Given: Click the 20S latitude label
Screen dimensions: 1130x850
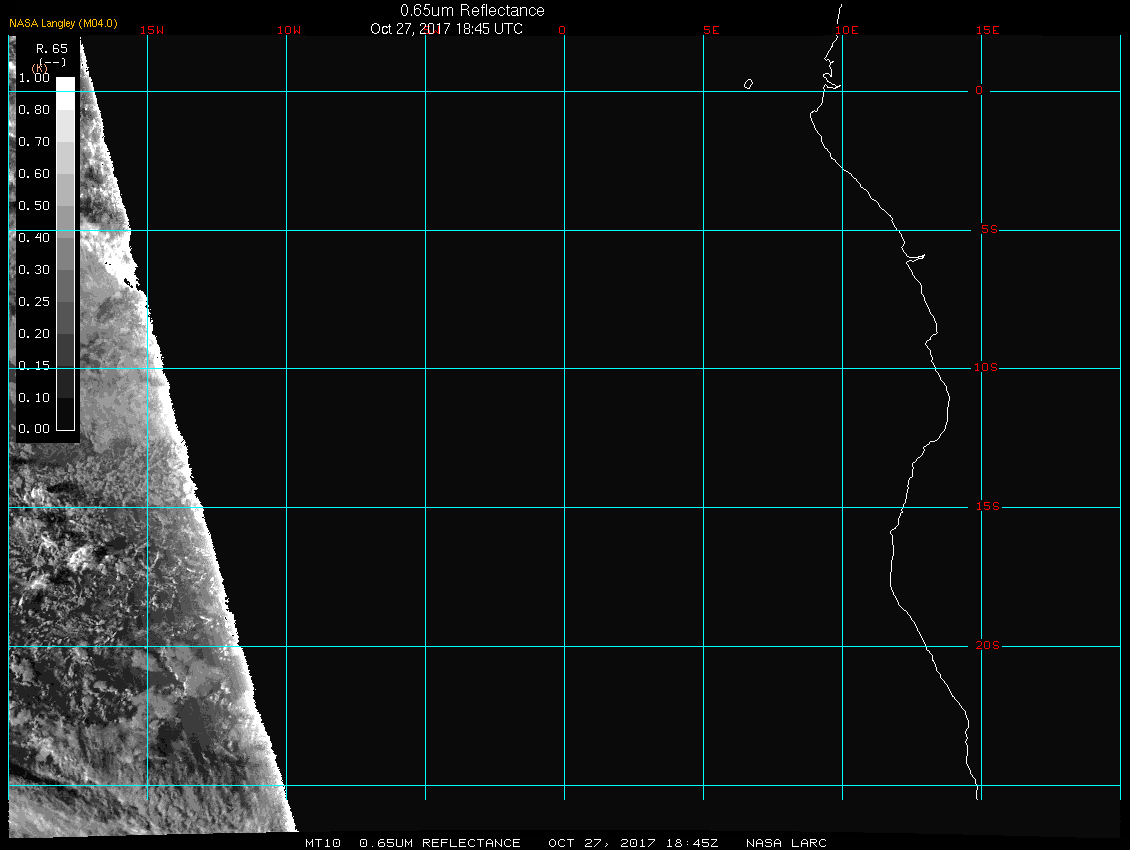Looking at the screenshot, I should (x=986, y=646).
